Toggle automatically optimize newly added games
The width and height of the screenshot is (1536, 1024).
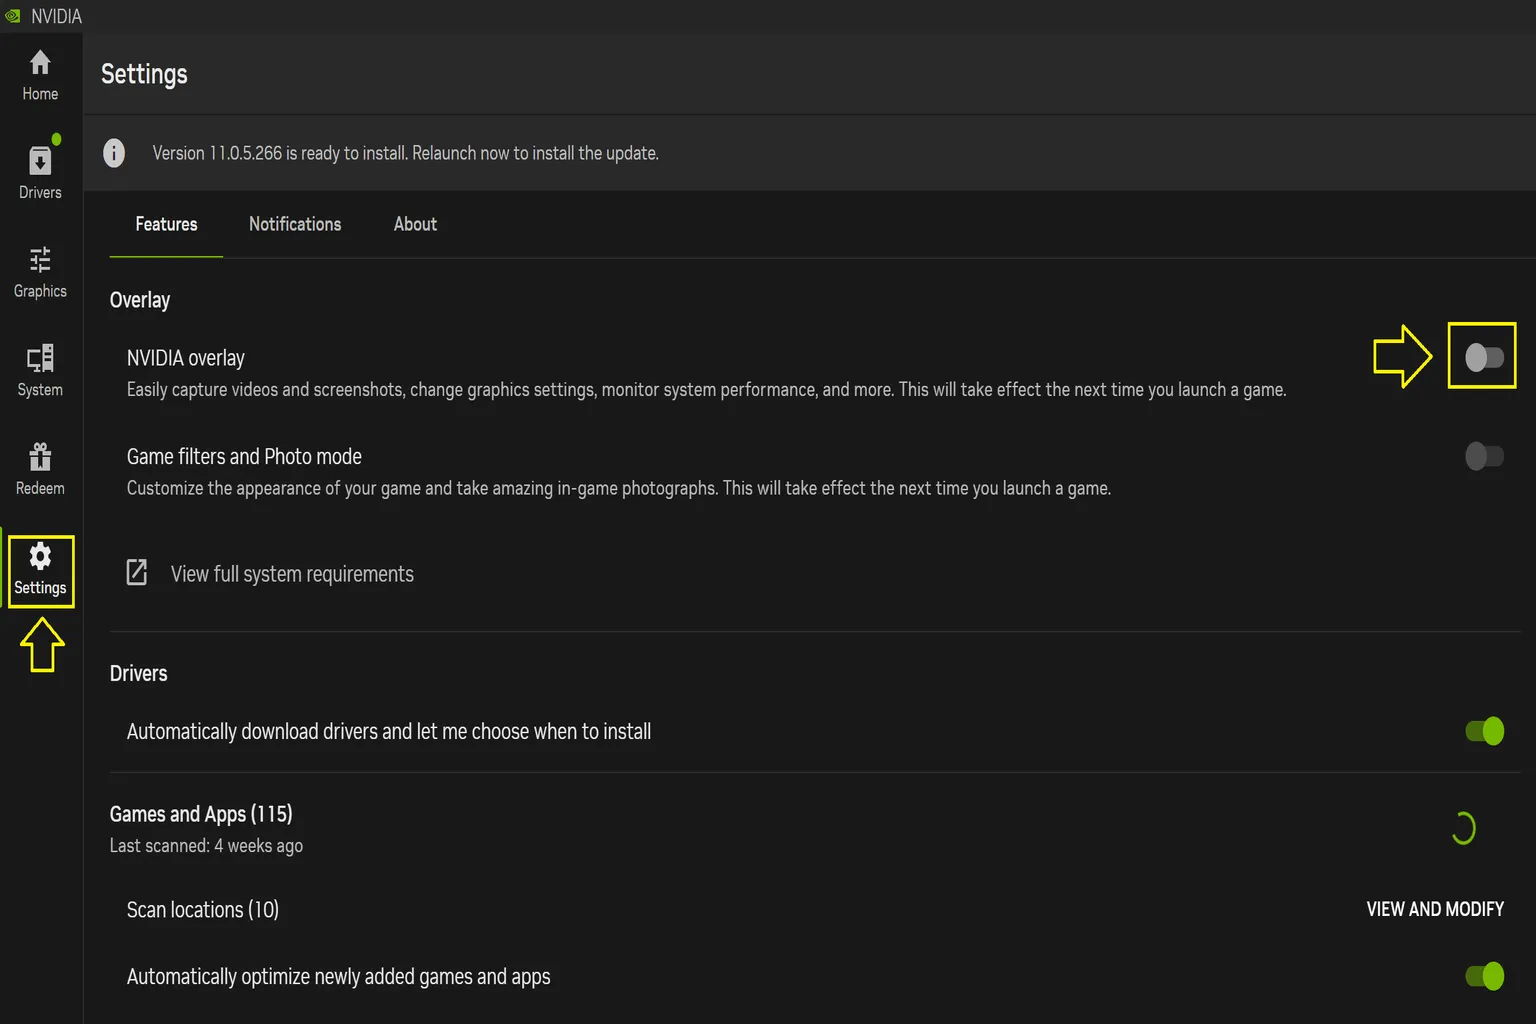1485,976
